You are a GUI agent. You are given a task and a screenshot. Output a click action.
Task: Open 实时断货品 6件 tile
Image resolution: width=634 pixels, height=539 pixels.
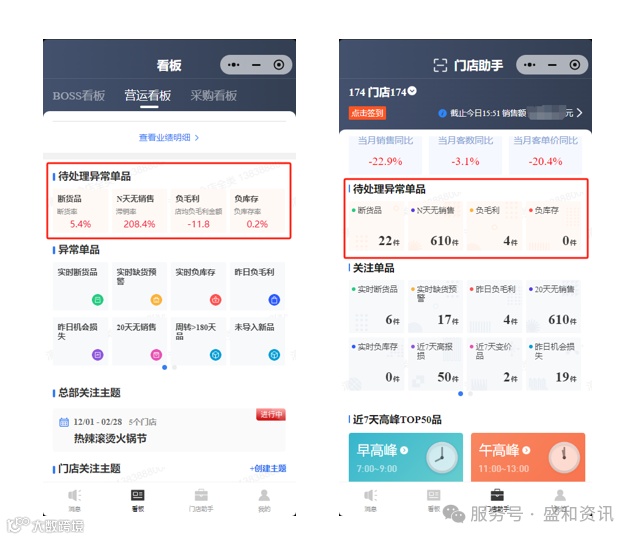[376, 306]
